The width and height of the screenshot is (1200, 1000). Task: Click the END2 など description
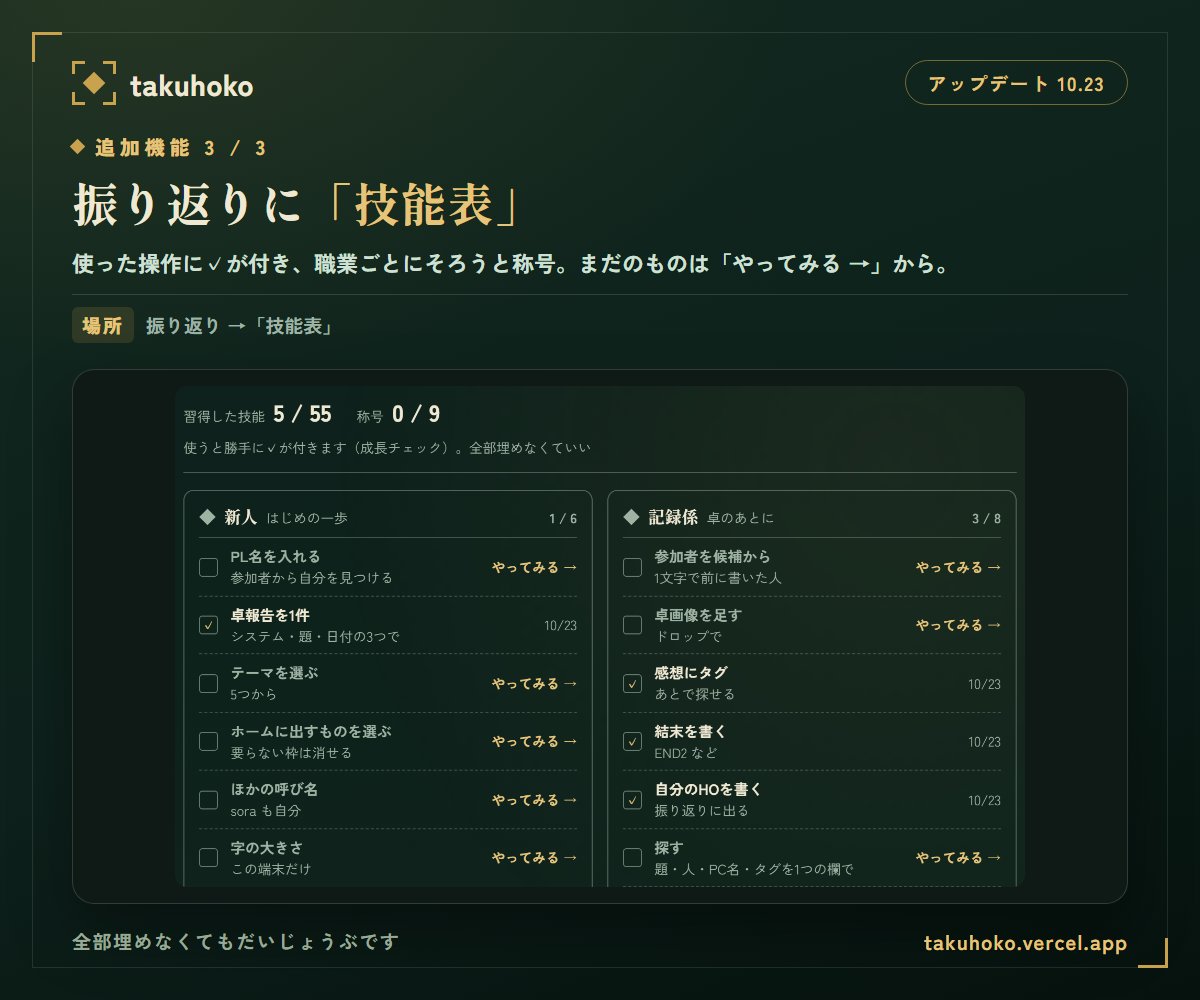pos(686,753)
